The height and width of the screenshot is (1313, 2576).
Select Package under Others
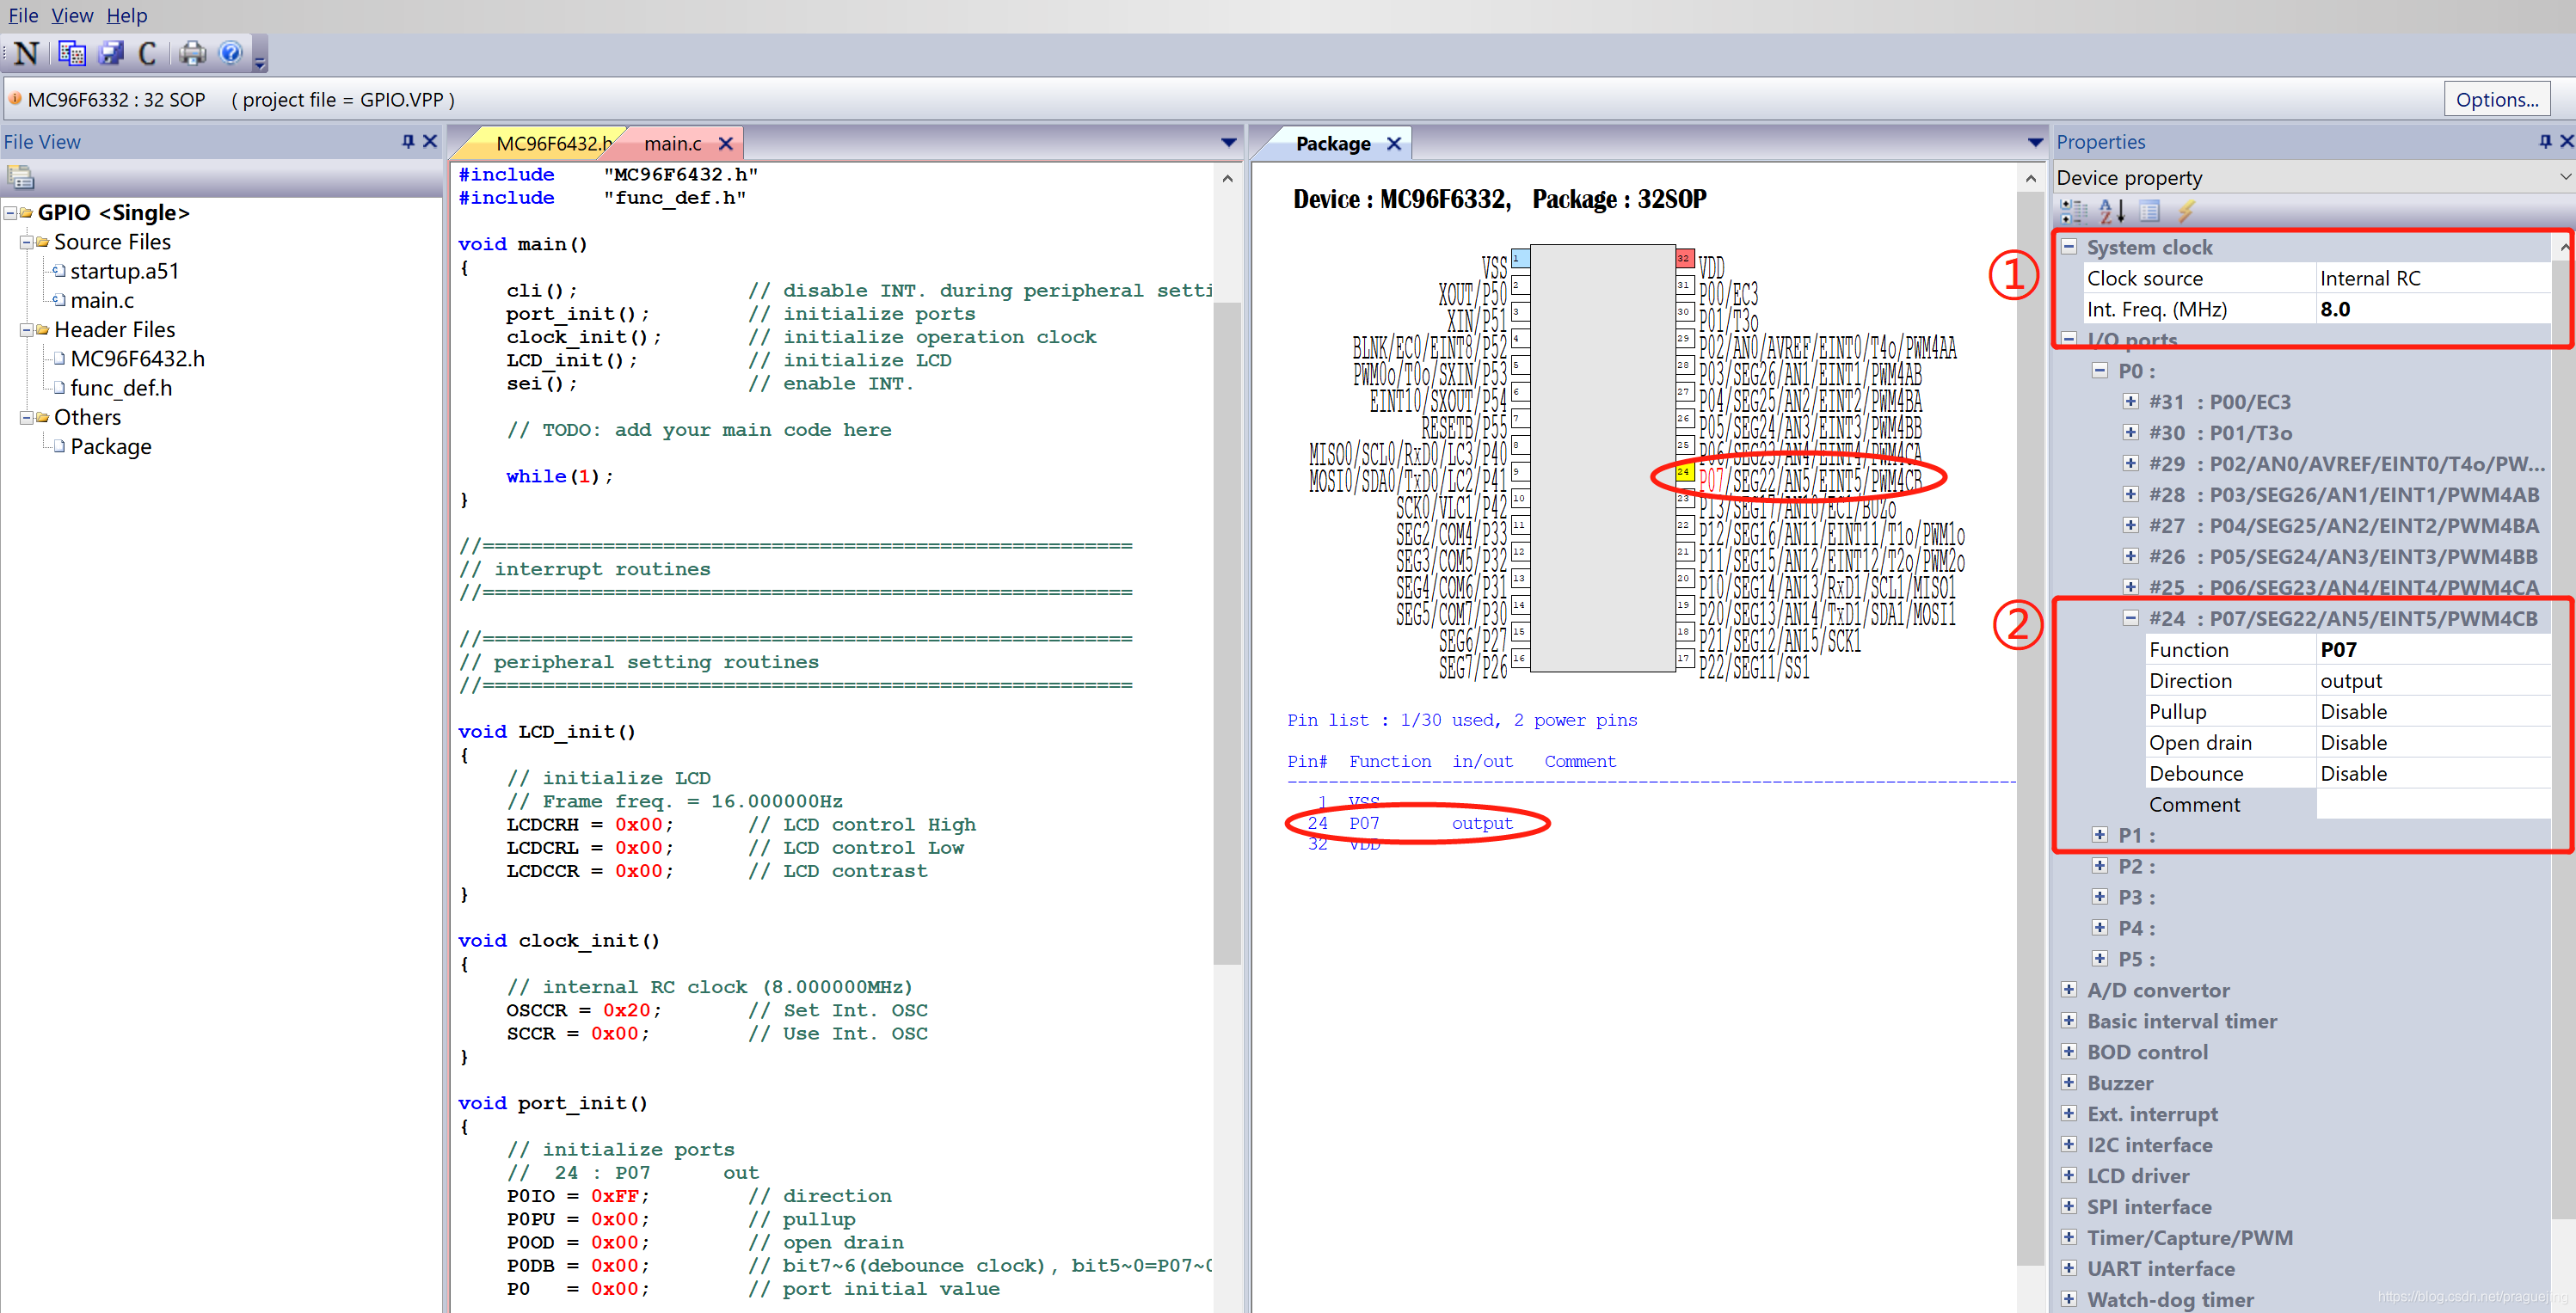click(111, 446)
